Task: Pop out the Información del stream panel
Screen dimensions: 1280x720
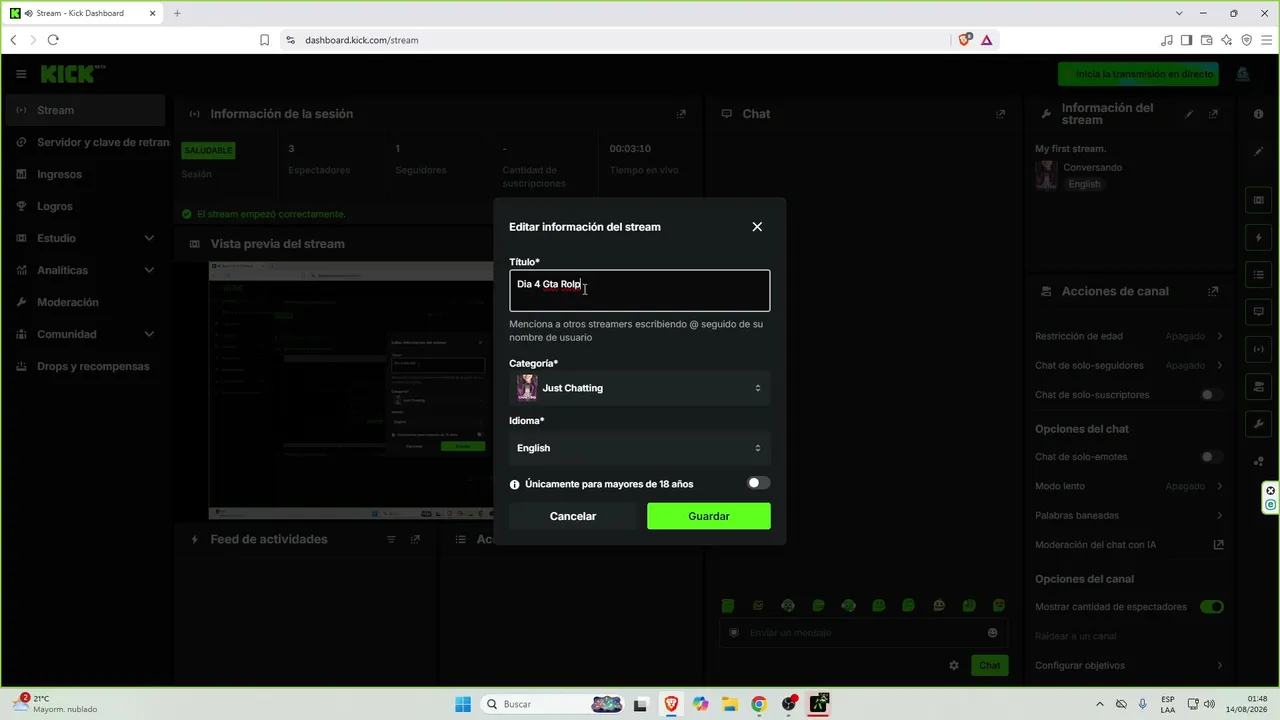Action: [x=1213, y=114]
